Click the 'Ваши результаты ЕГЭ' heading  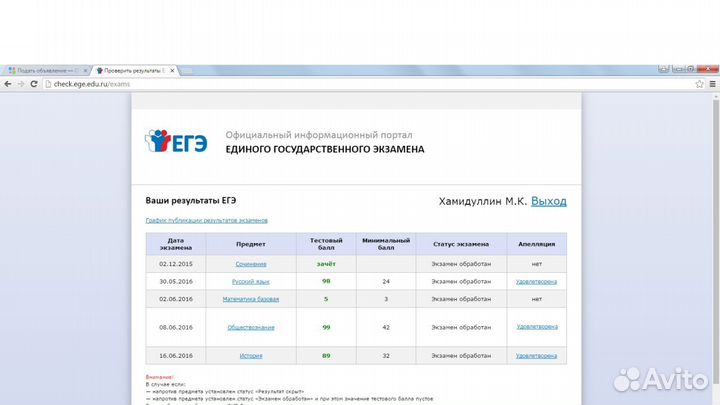191,201
